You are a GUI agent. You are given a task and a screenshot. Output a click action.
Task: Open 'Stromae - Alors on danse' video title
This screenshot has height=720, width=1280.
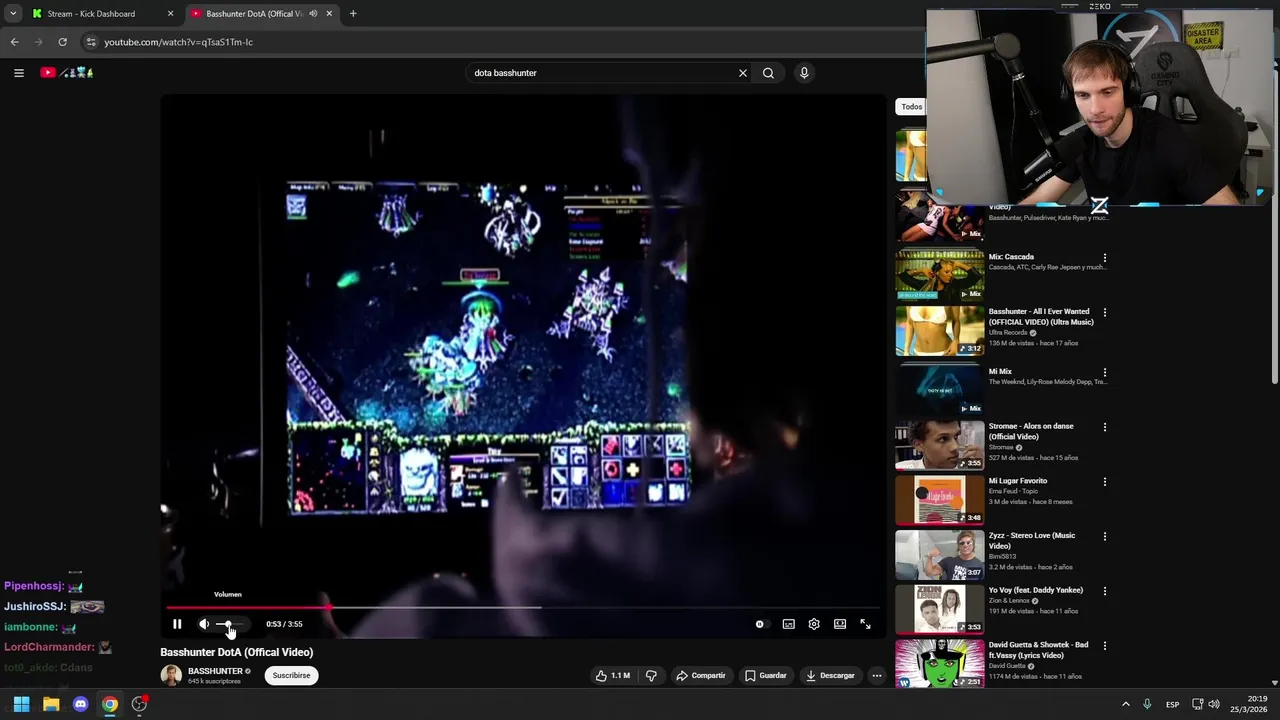[x=1031, y=431]
